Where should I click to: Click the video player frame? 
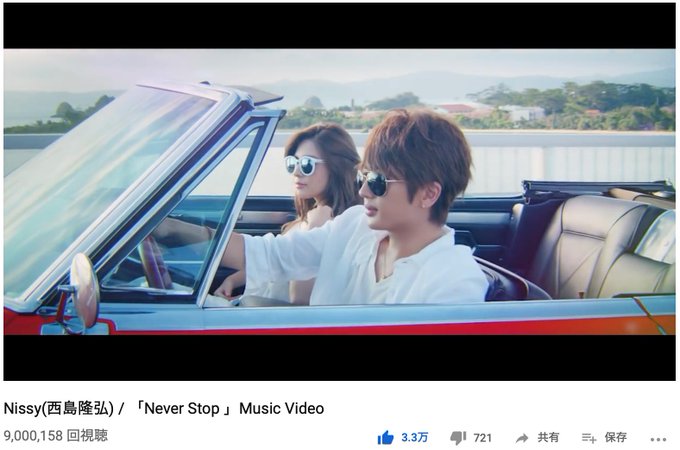[340, 192]
